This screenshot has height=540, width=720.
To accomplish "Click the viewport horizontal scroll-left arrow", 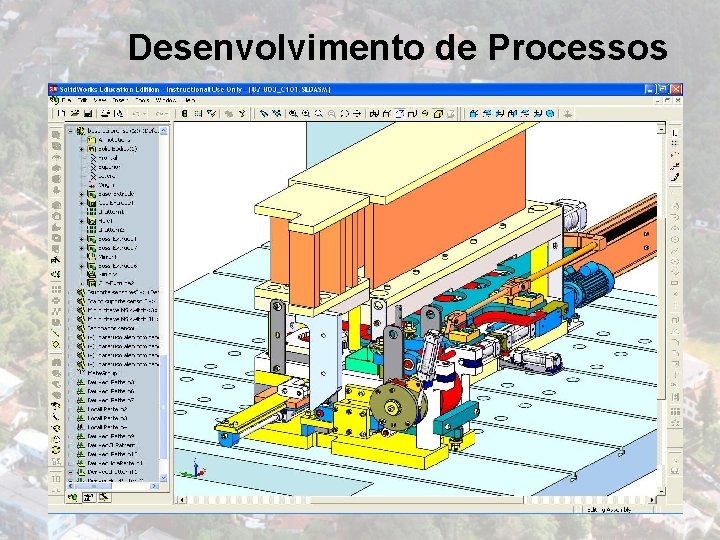I will click(182, 500).
